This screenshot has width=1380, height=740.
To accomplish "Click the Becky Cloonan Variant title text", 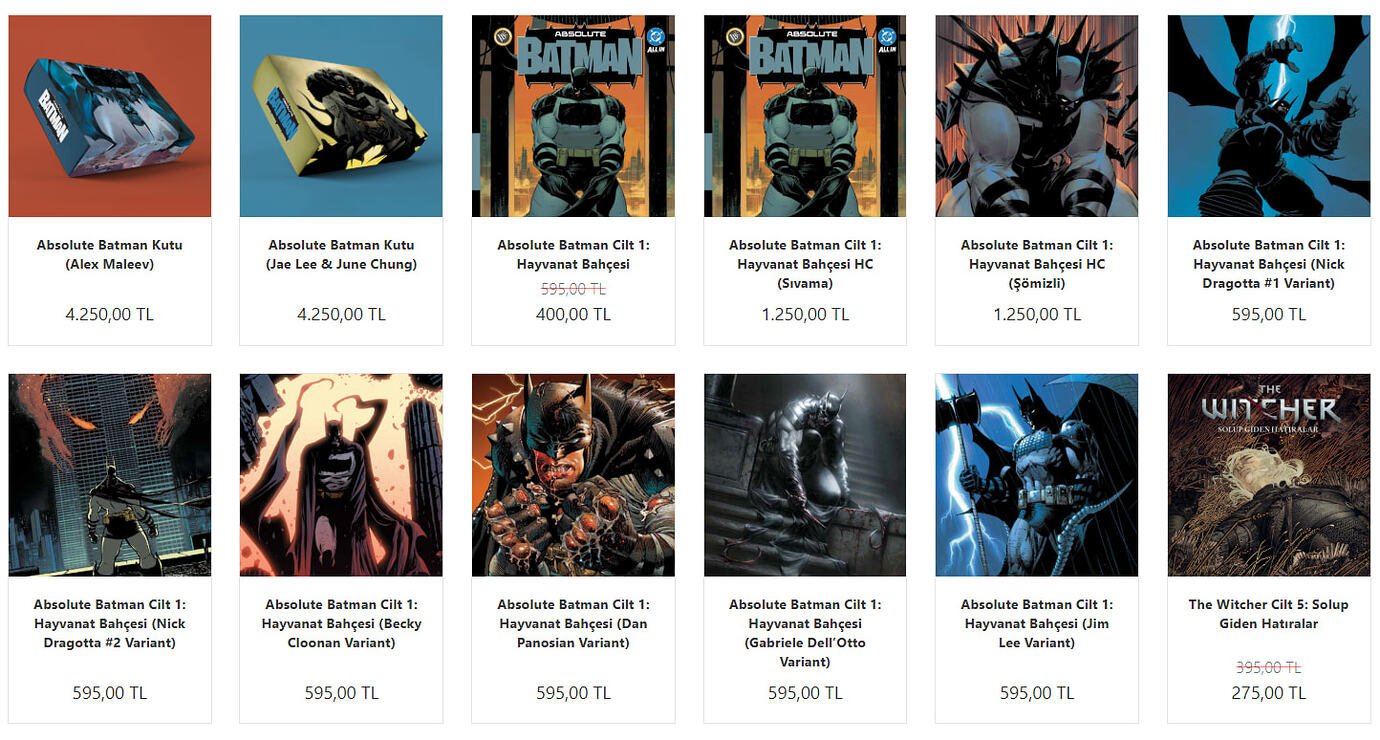I will (x=341, y=624).
